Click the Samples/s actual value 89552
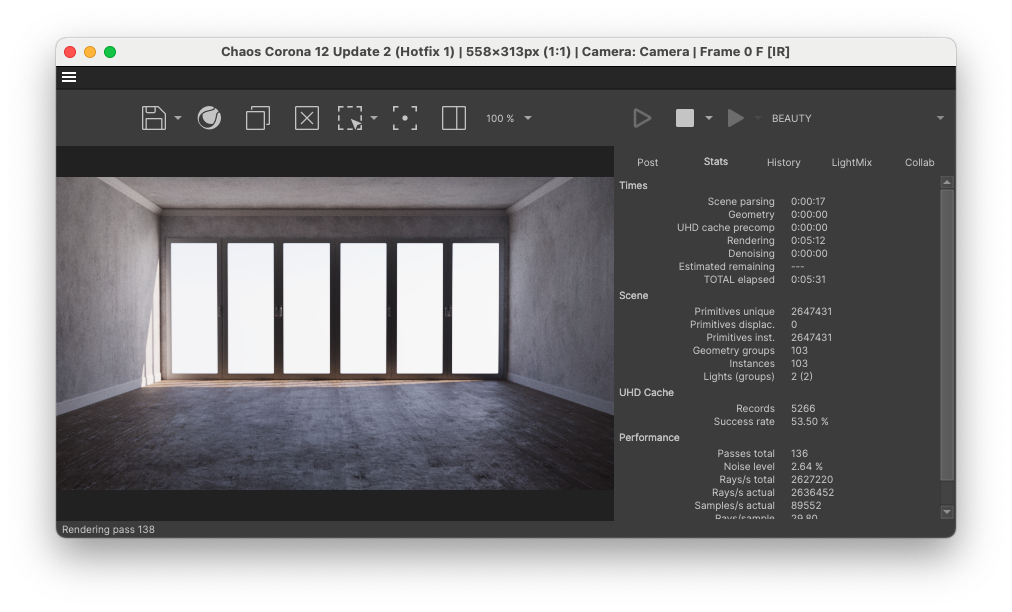Image resolution: width=1012 pixels, height=612 pixels. point(806,505)
